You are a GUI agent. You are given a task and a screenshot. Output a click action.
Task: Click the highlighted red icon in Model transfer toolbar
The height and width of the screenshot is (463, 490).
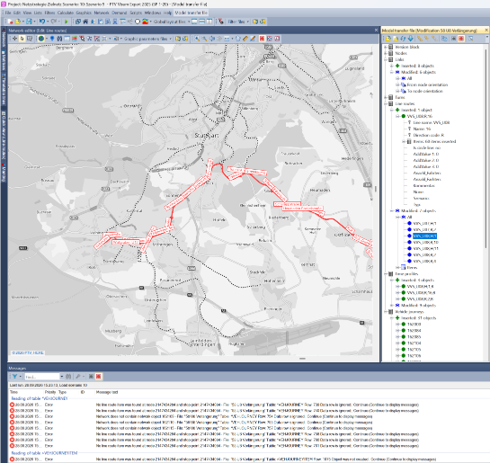click(461, 39)
